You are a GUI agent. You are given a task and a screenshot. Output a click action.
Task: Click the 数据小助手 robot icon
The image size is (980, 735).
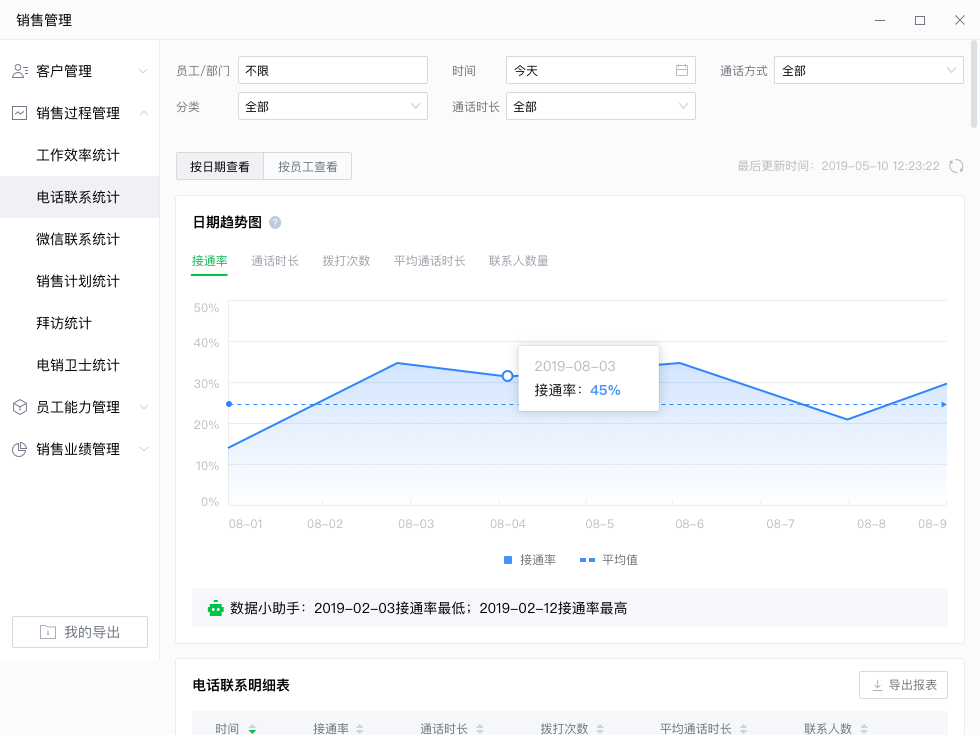click(215, 607)
